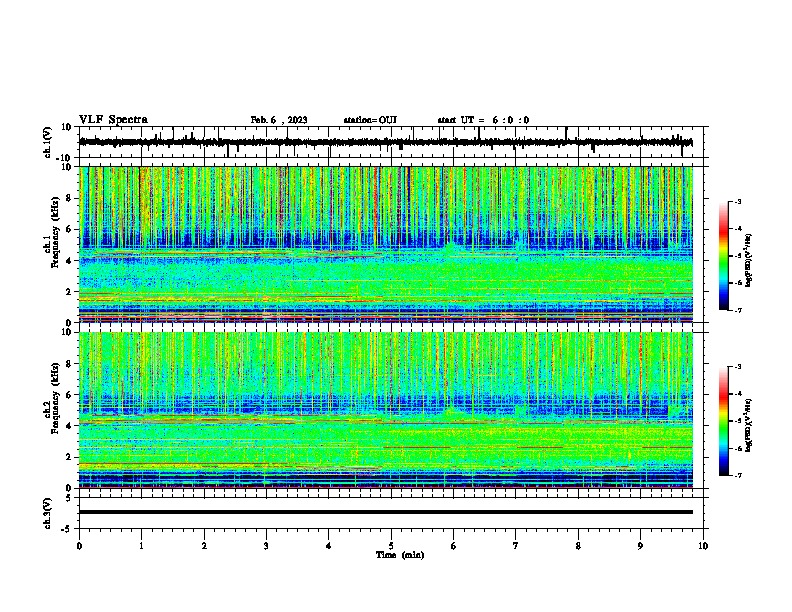This screenshot has width=792, height=612.
Task: Click the ch.2 color scale bar
Action: point(724,421)
